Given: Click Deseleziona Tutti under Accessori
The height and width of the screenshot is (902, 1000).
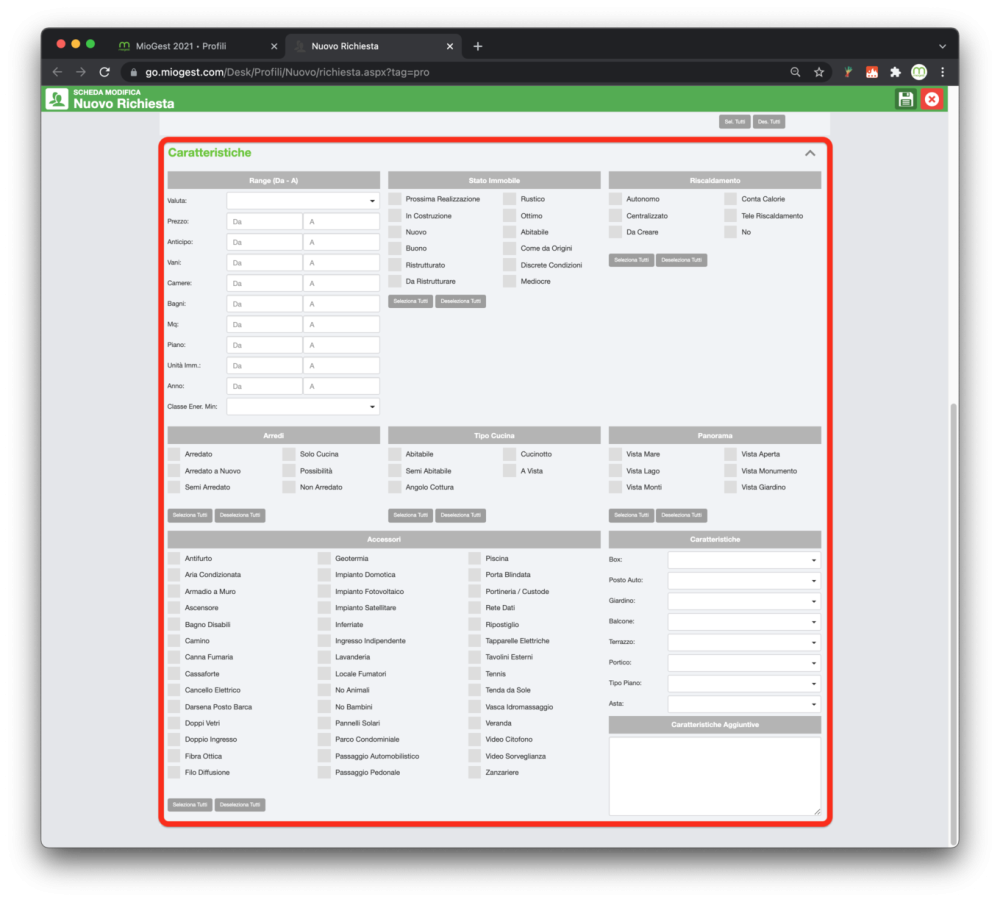Looking at the screenshot, I should click(x=240, y=805).
